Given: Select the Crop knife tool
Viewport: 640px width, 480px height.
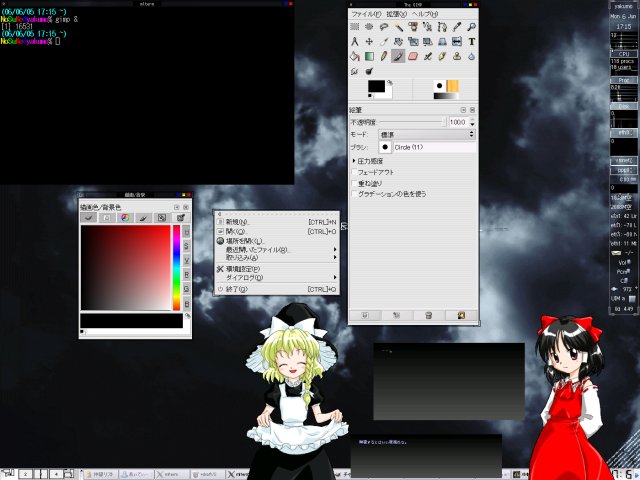Looking at the screenshot, I should coord(384,42).
